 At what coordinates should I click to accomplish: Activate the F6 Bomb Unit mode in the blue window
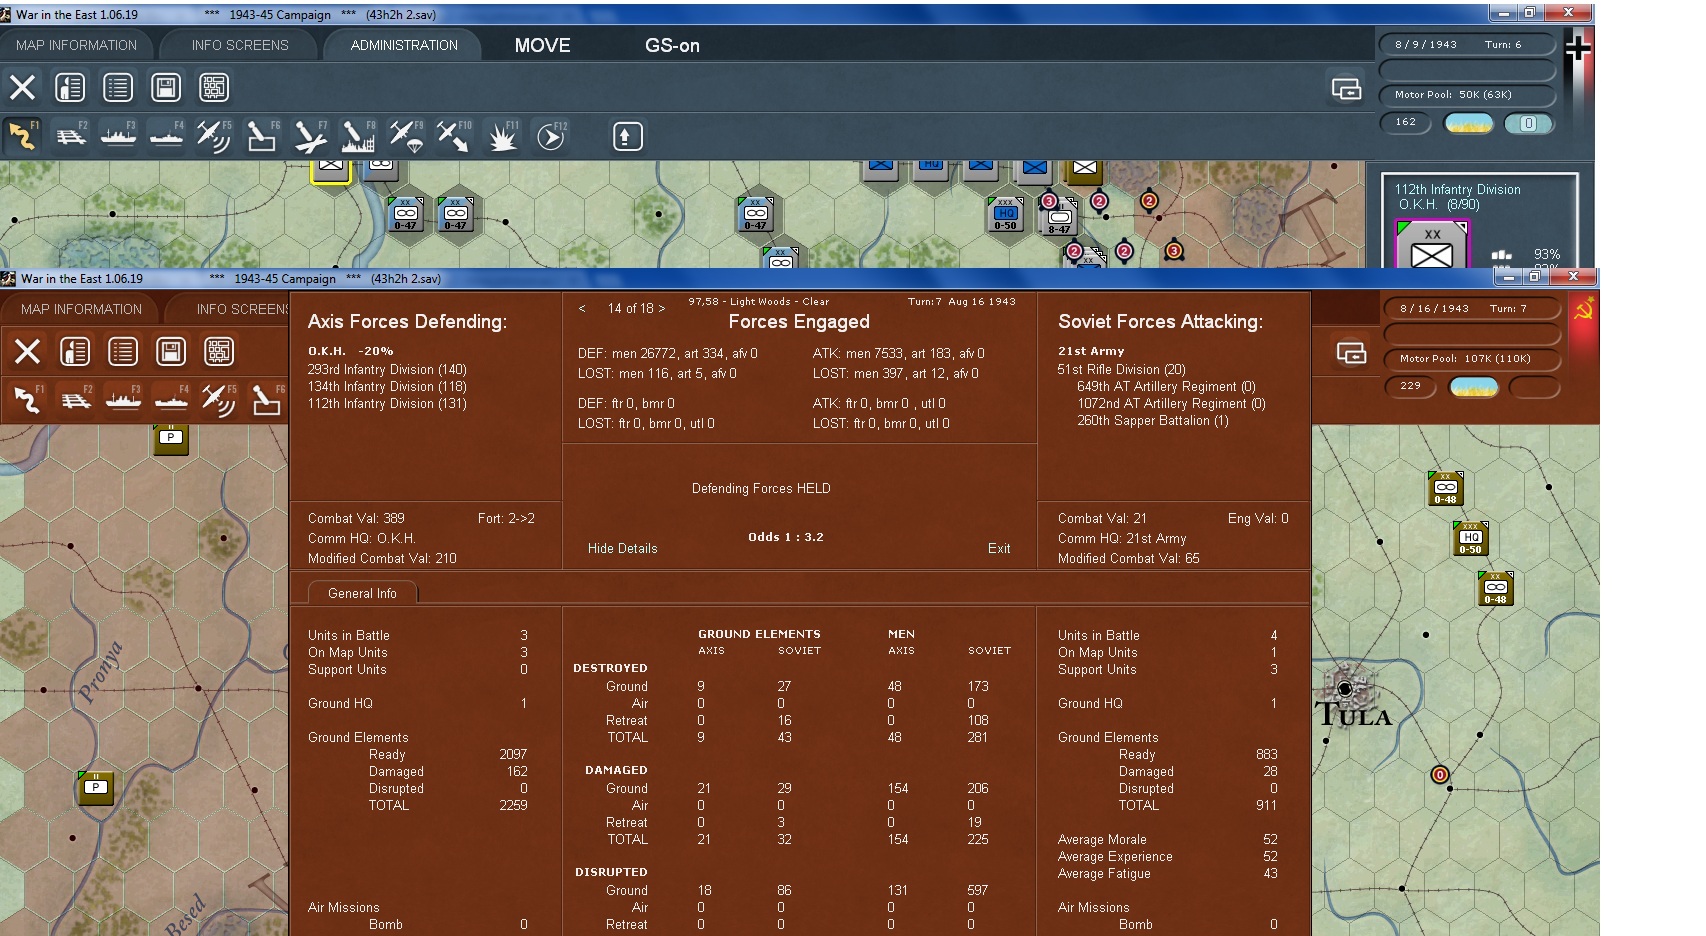262,136
